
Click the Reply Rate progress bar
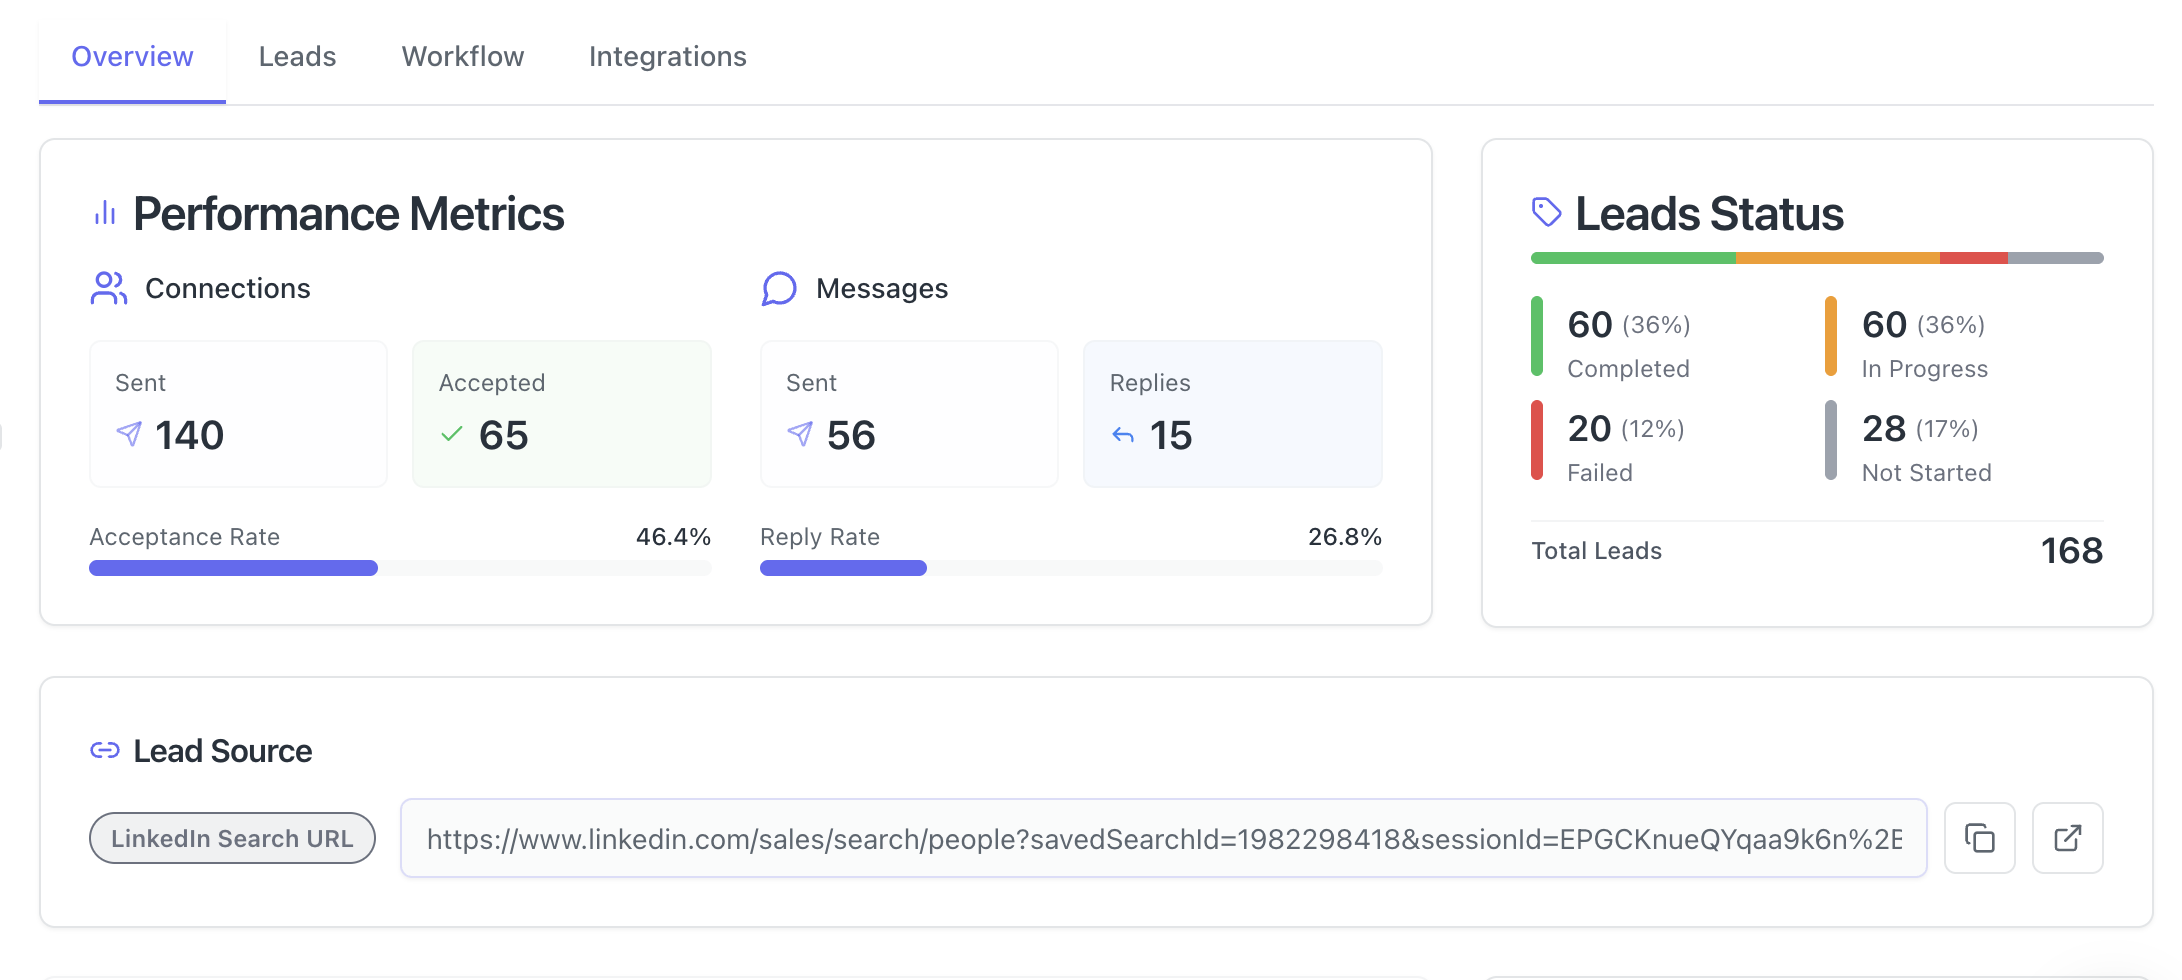pos(1070,568)
